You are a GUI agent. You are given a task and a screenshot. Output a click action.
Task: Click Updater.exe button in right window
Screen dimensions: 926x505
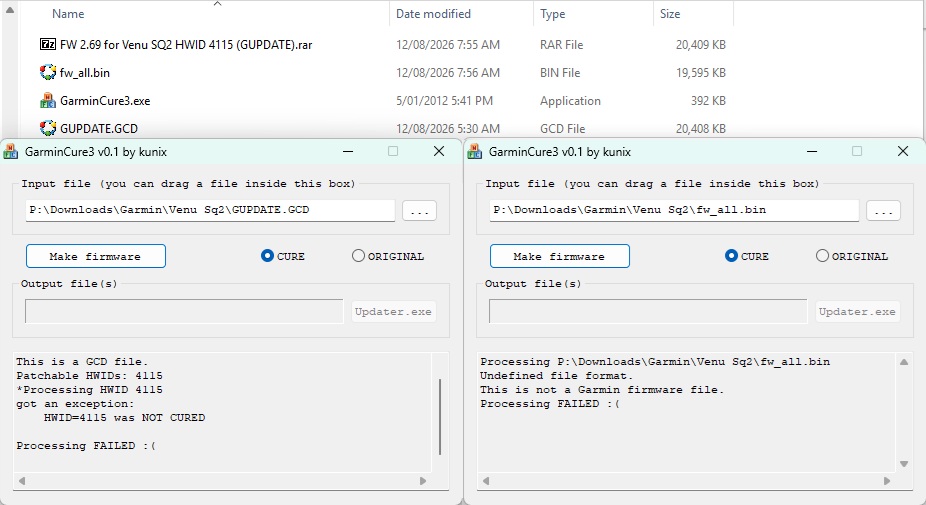[857, 311]
